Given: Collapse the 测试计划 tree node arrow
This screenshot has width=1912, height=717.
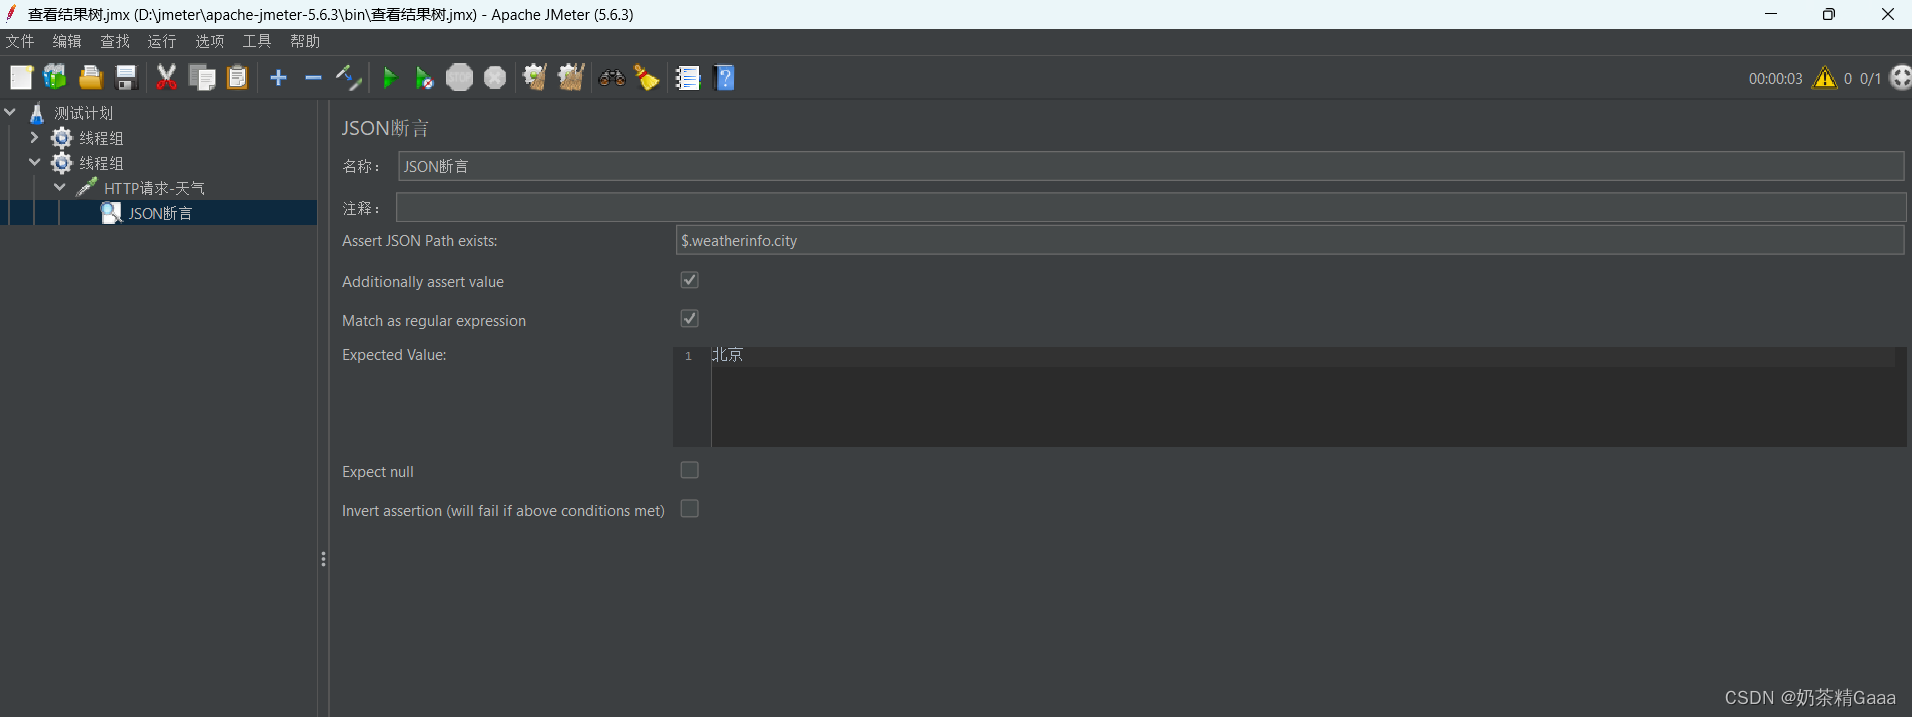Looking at the screenshot, I should [x=10, y=113].
